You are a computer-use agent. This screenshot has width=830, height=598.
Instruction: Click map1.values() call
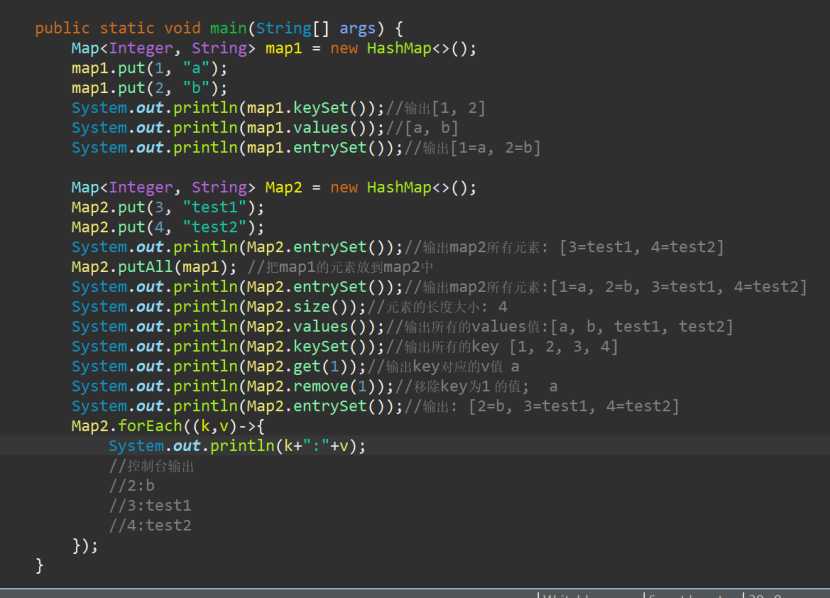pos(309,128)
